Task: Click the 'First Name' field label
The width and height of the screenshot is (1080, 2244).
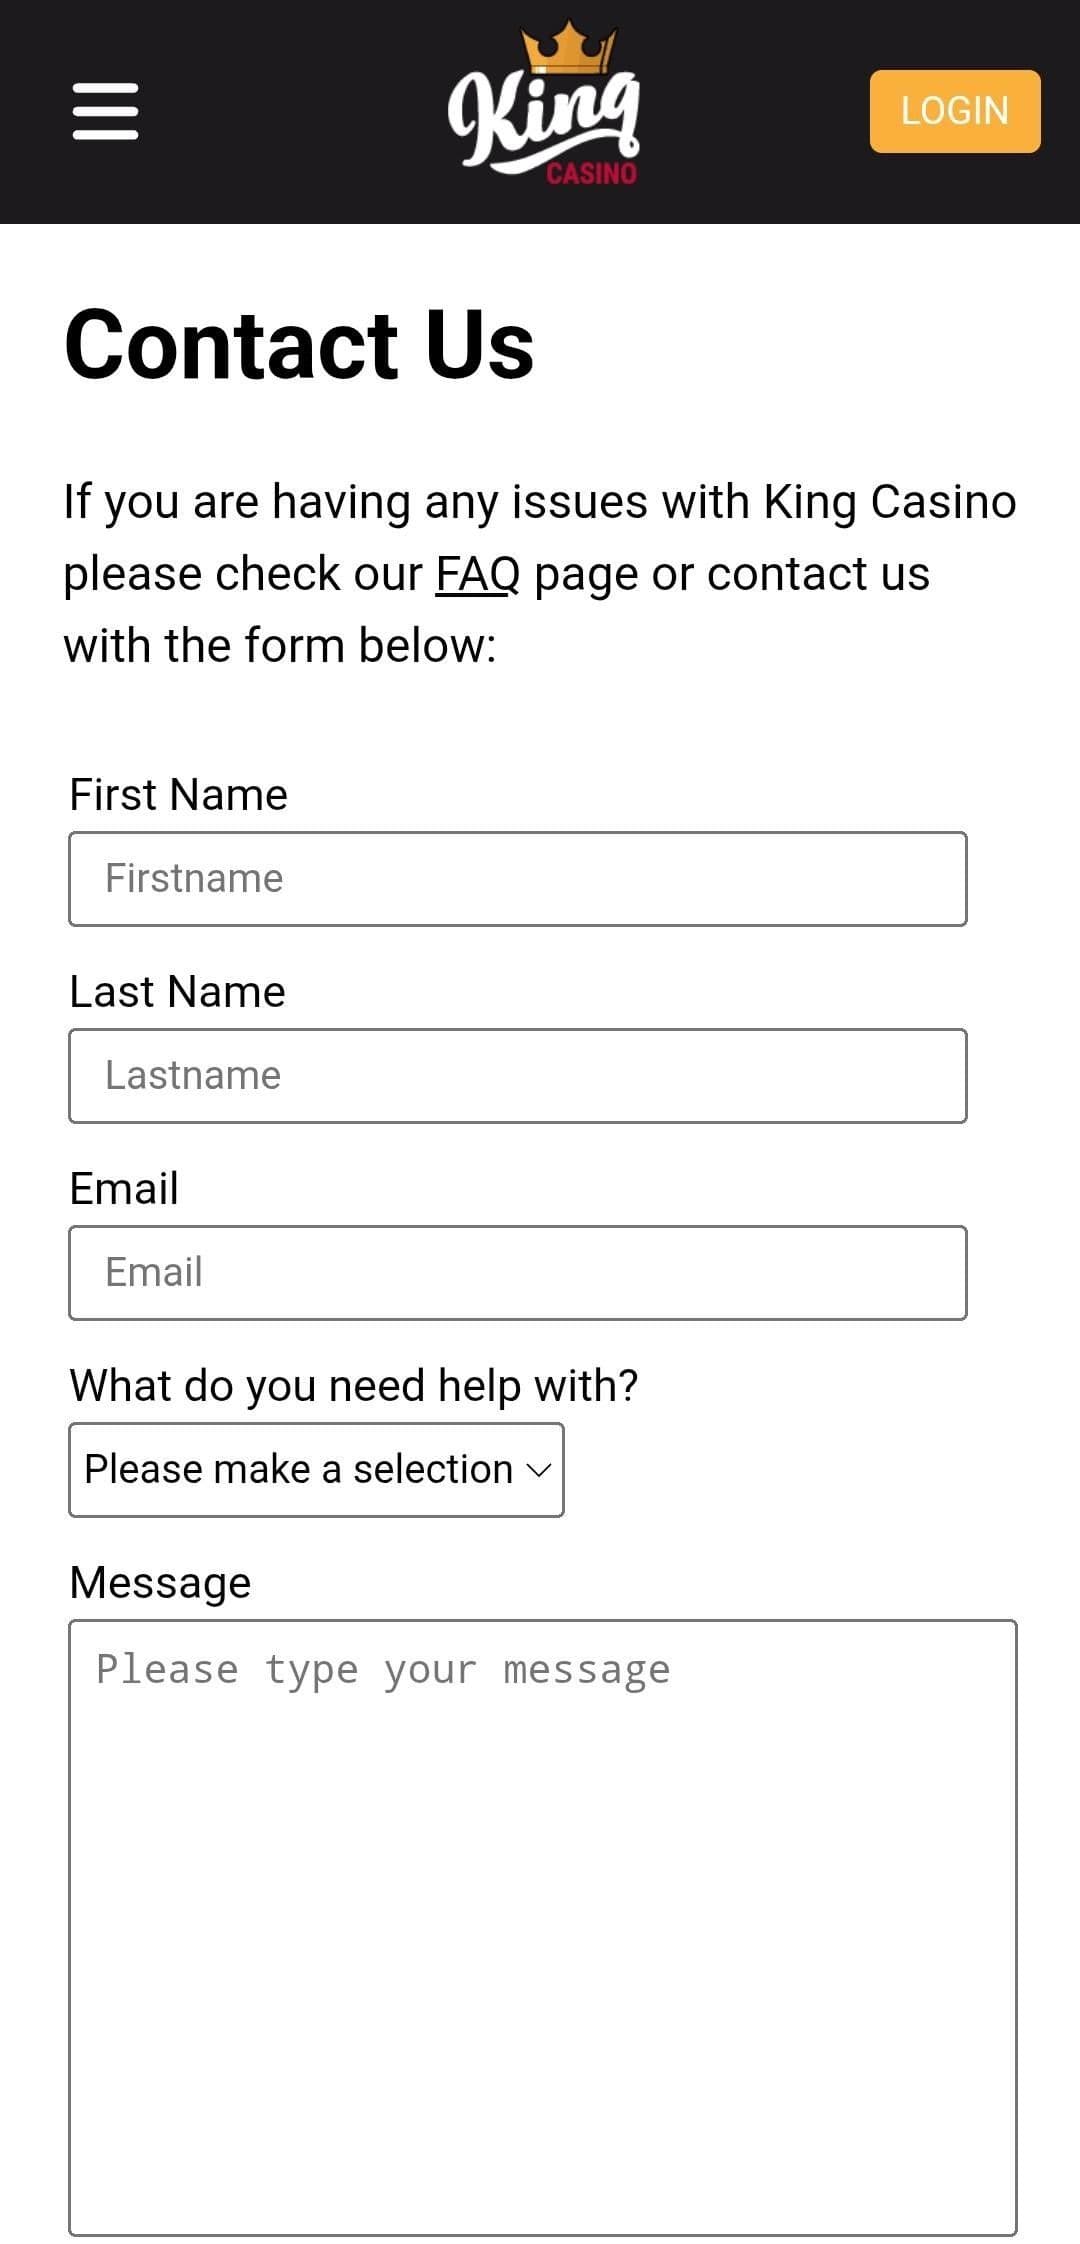Action: (x=178, y=795)
